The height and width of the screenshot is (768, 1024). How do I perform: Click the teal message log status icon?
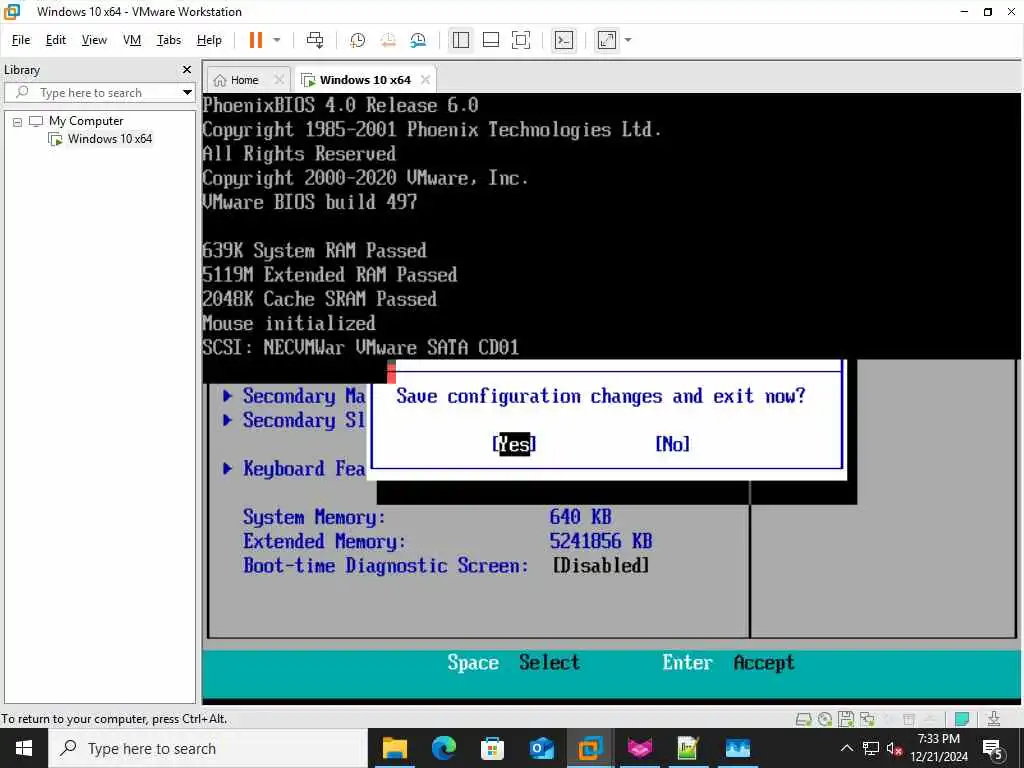[x=961, y=719]
